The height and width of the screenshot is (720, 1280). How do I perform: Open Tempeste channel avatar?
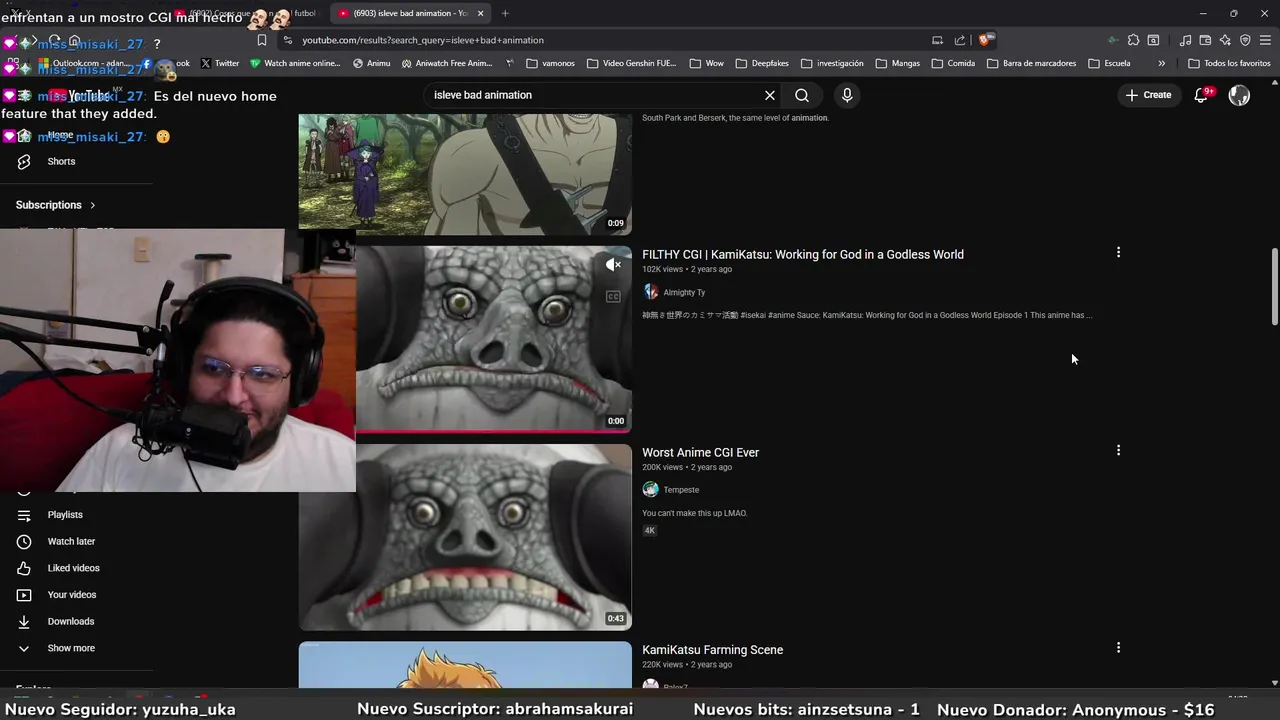[651, 490]
